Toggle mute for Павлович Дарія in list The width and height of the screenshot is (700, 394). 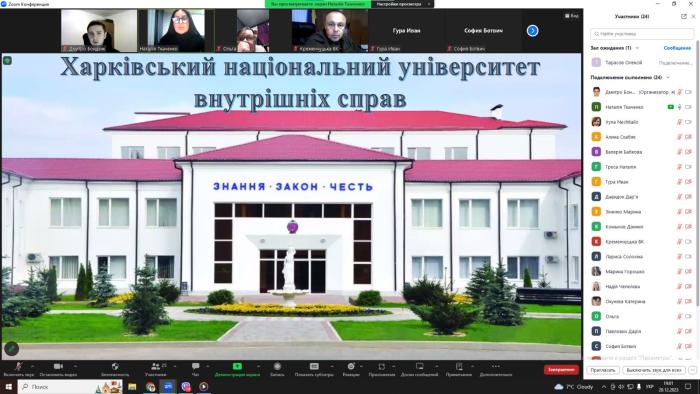coord(679,331)
